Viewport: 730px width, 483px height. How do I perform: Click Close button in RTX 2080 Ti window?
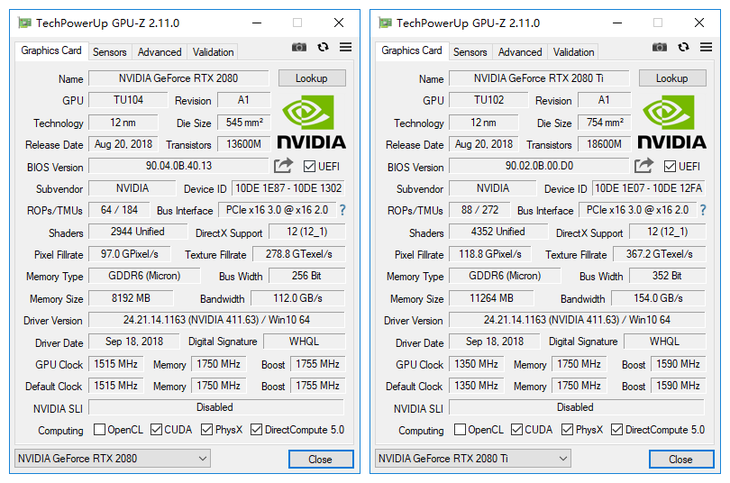pyautogui.click(x=681, y=459)
